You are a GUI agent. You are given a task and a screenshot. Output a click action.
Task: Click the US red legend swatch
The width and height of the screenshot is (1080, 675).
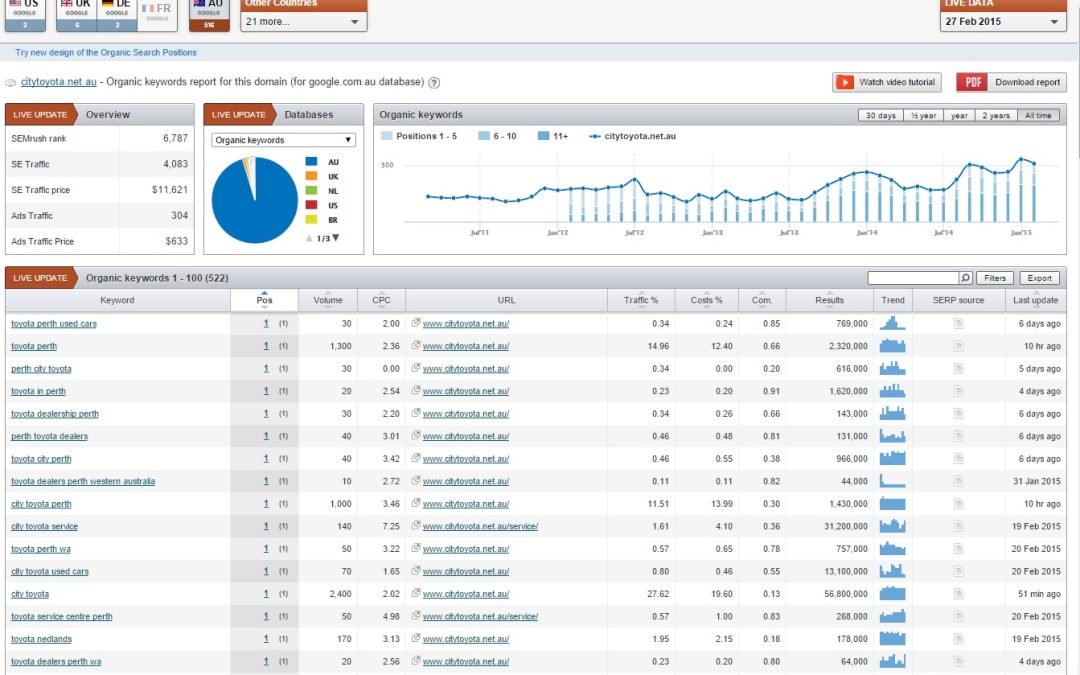tap(311, 205)
